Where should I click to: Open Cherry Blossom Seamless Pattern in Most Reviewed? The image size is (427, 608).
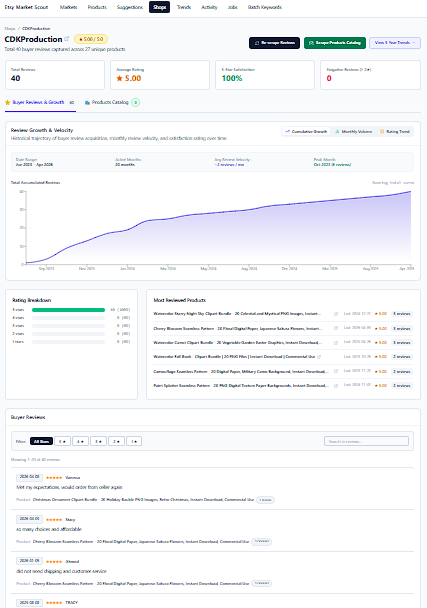coord(237,328)
